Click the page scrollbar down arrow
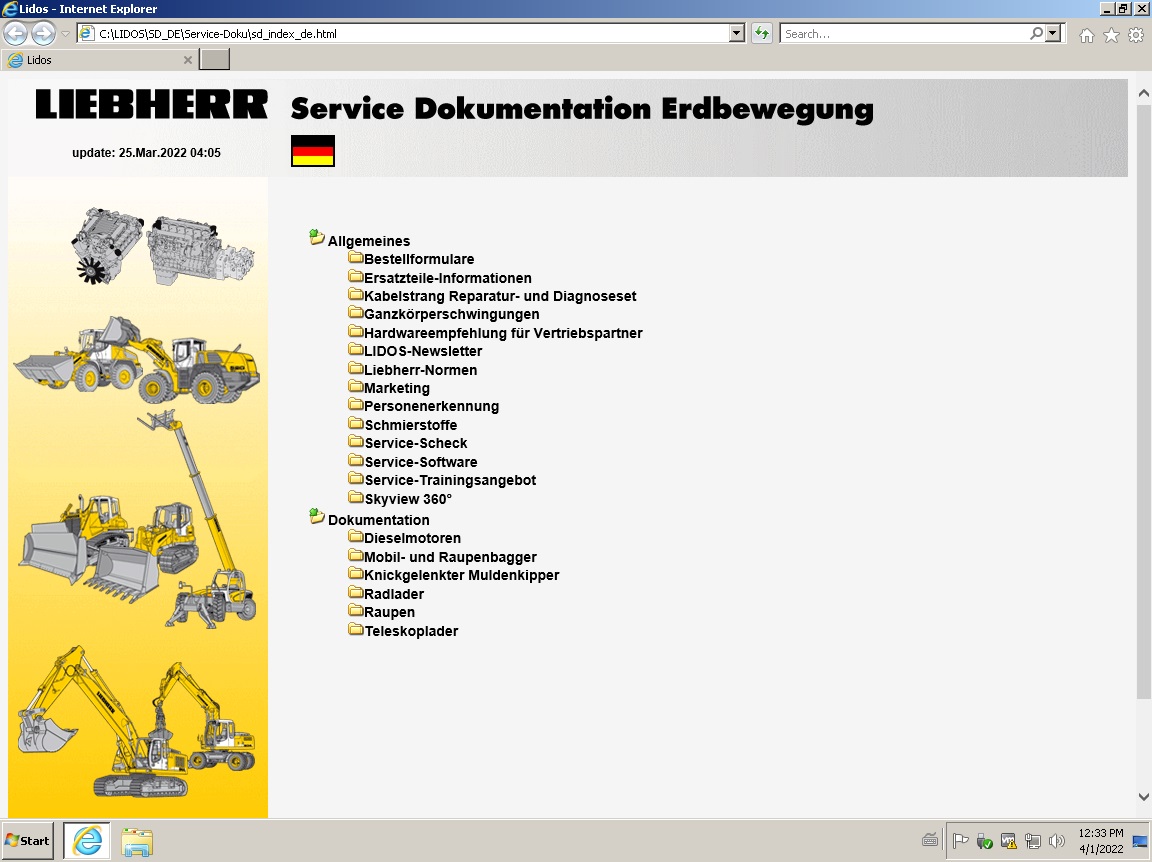The image size is (1152, 862). coord(1143,797)
